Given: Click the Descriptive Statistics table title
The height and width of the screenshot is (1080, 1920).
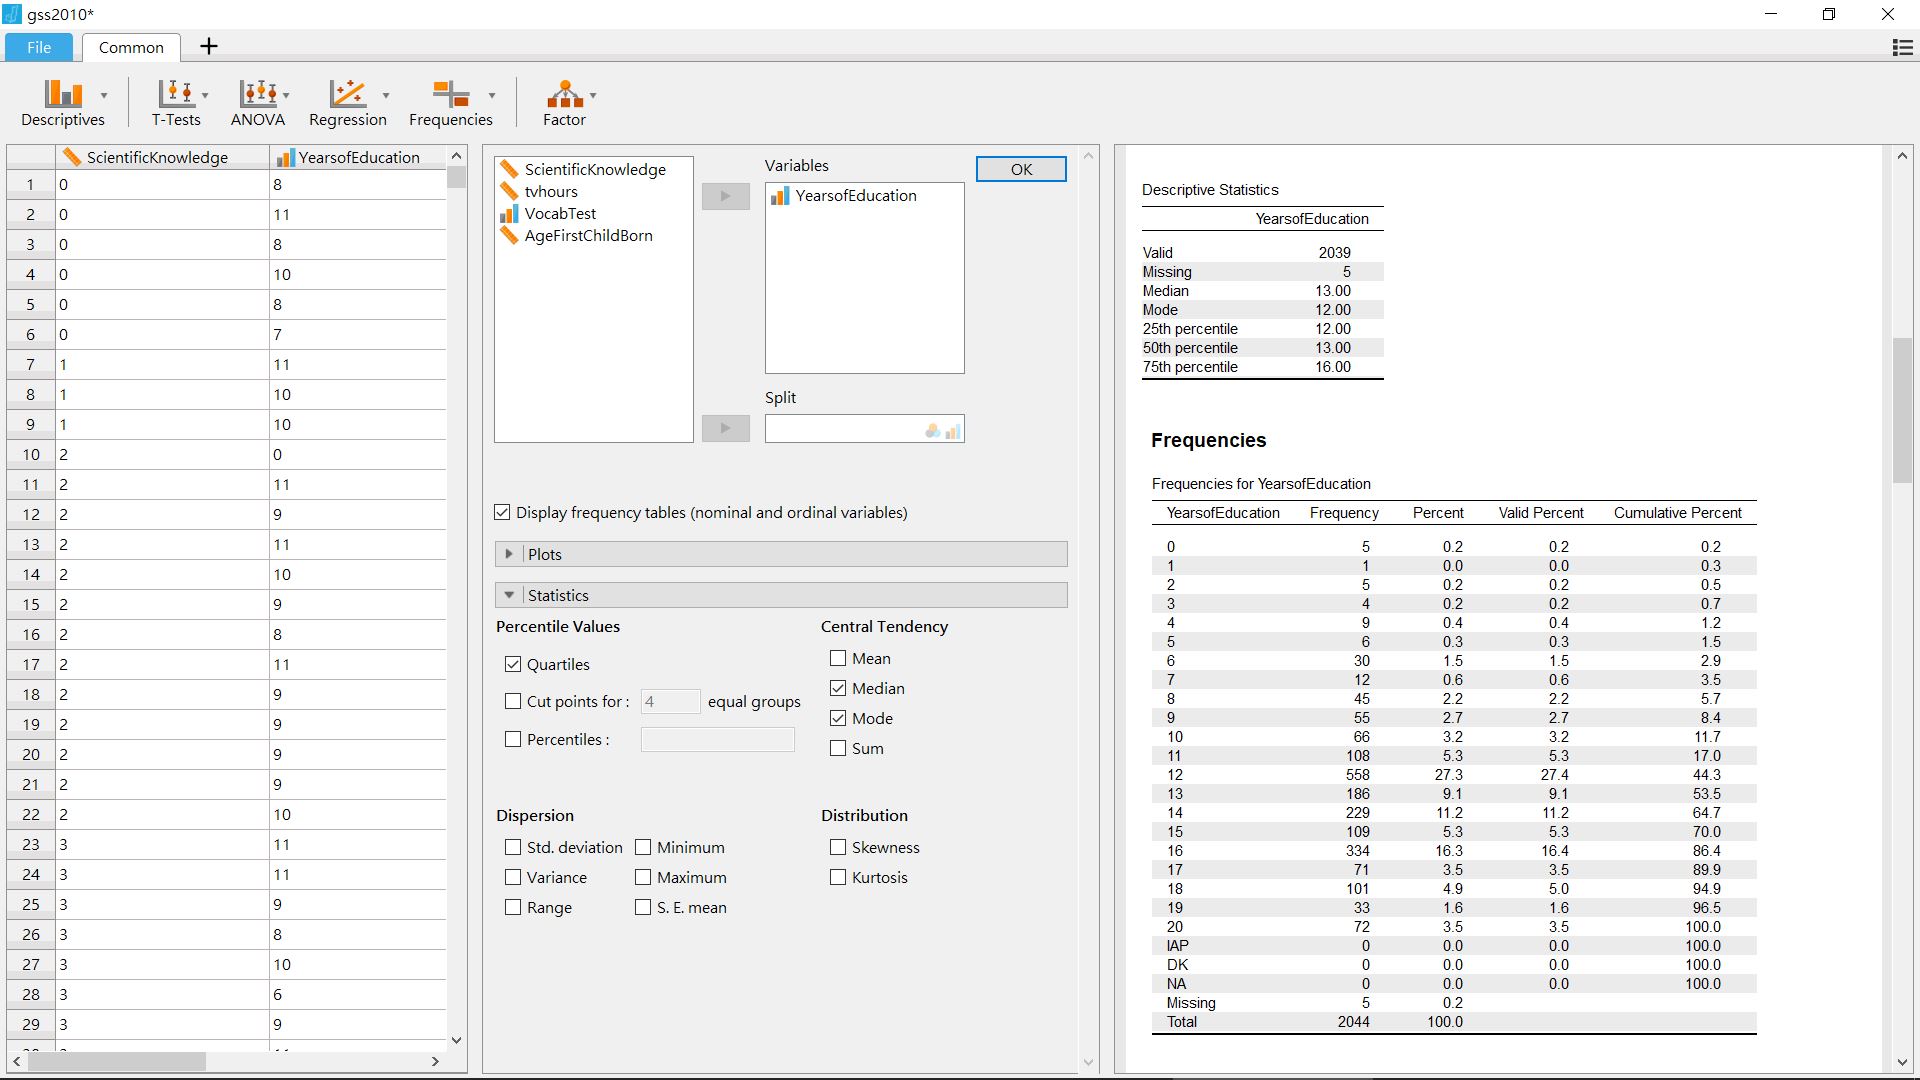Looking at the screenshot, I should 1210,189.
